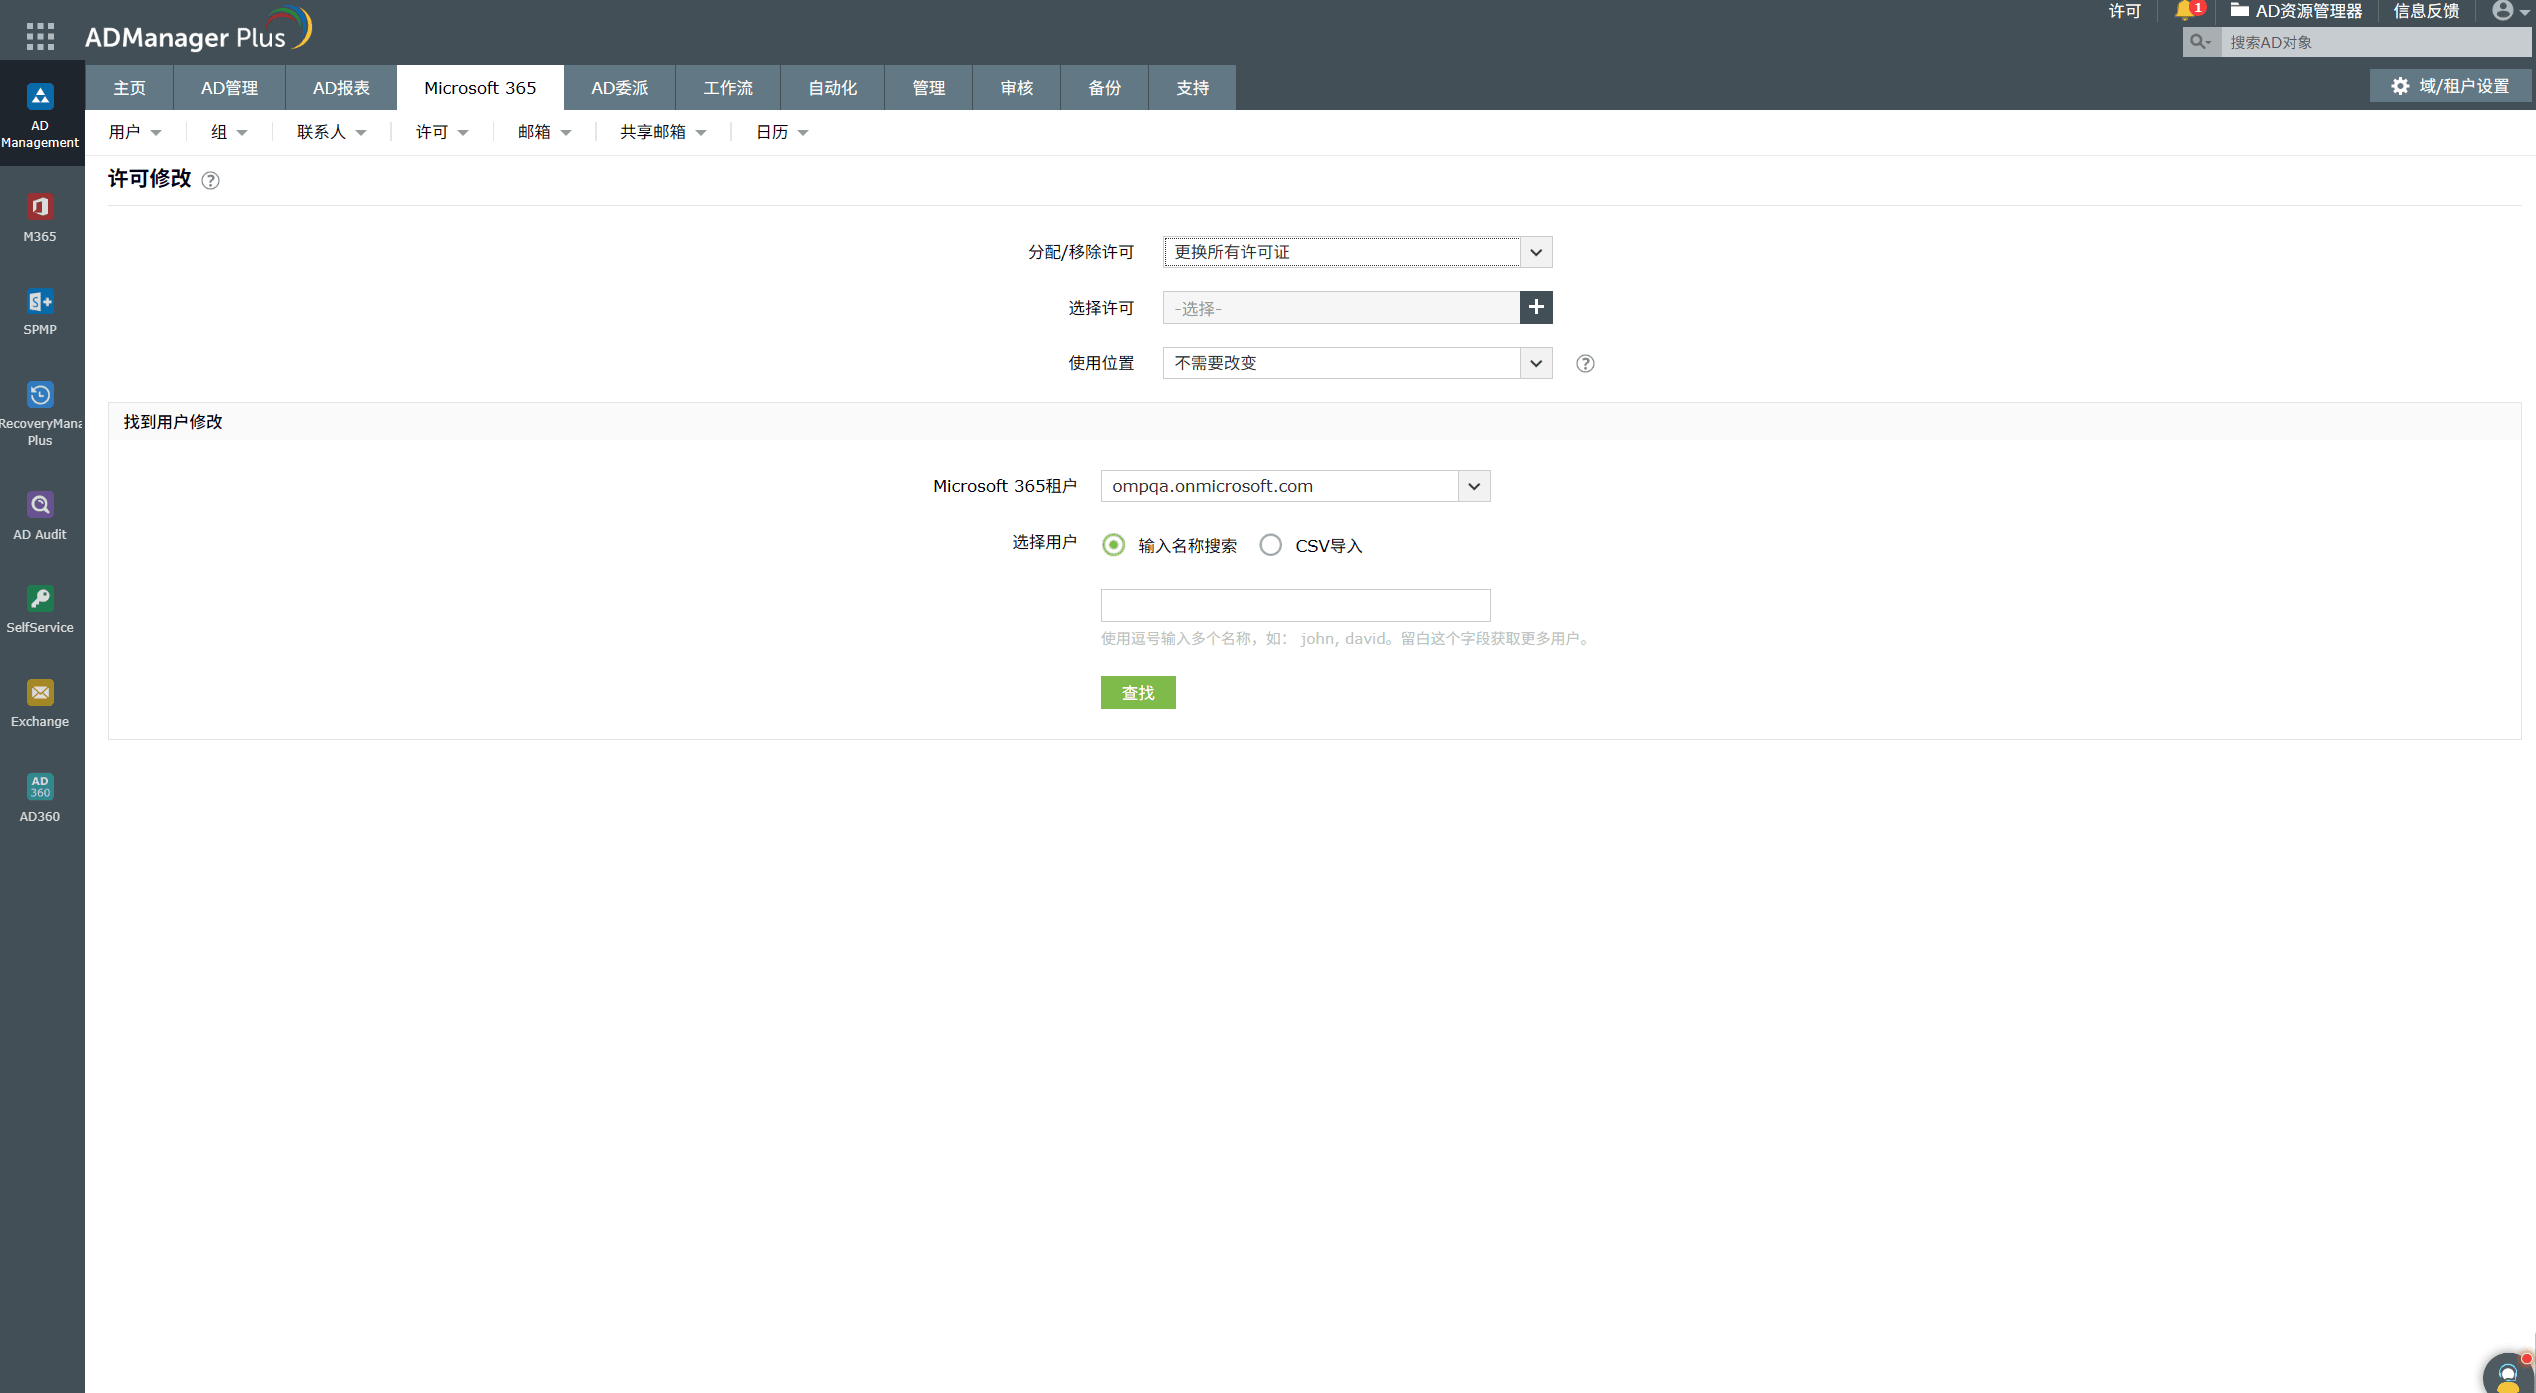Open the apps grid launcher icon
This screenshot has height=1393, width=2536.
click(40, 37)
